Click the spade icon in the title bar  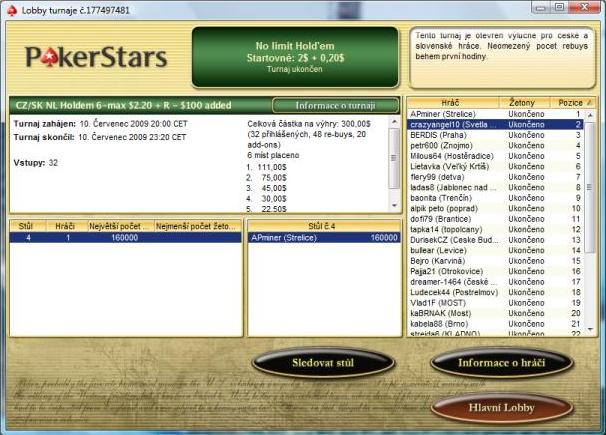pyautogui.click(x=12, y=10)
